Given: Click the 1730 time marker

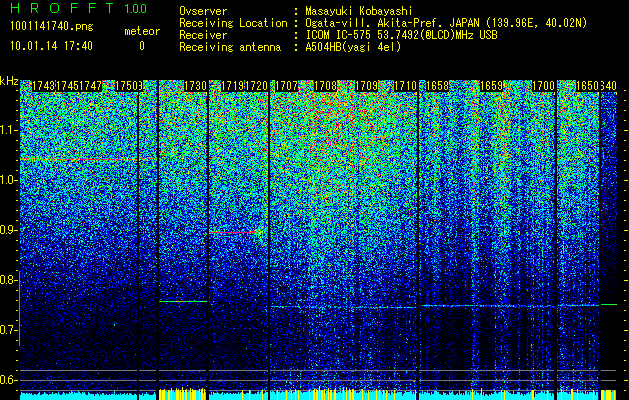Looking at the screenshot, I should pyautogui.click(x=195, y=86).
